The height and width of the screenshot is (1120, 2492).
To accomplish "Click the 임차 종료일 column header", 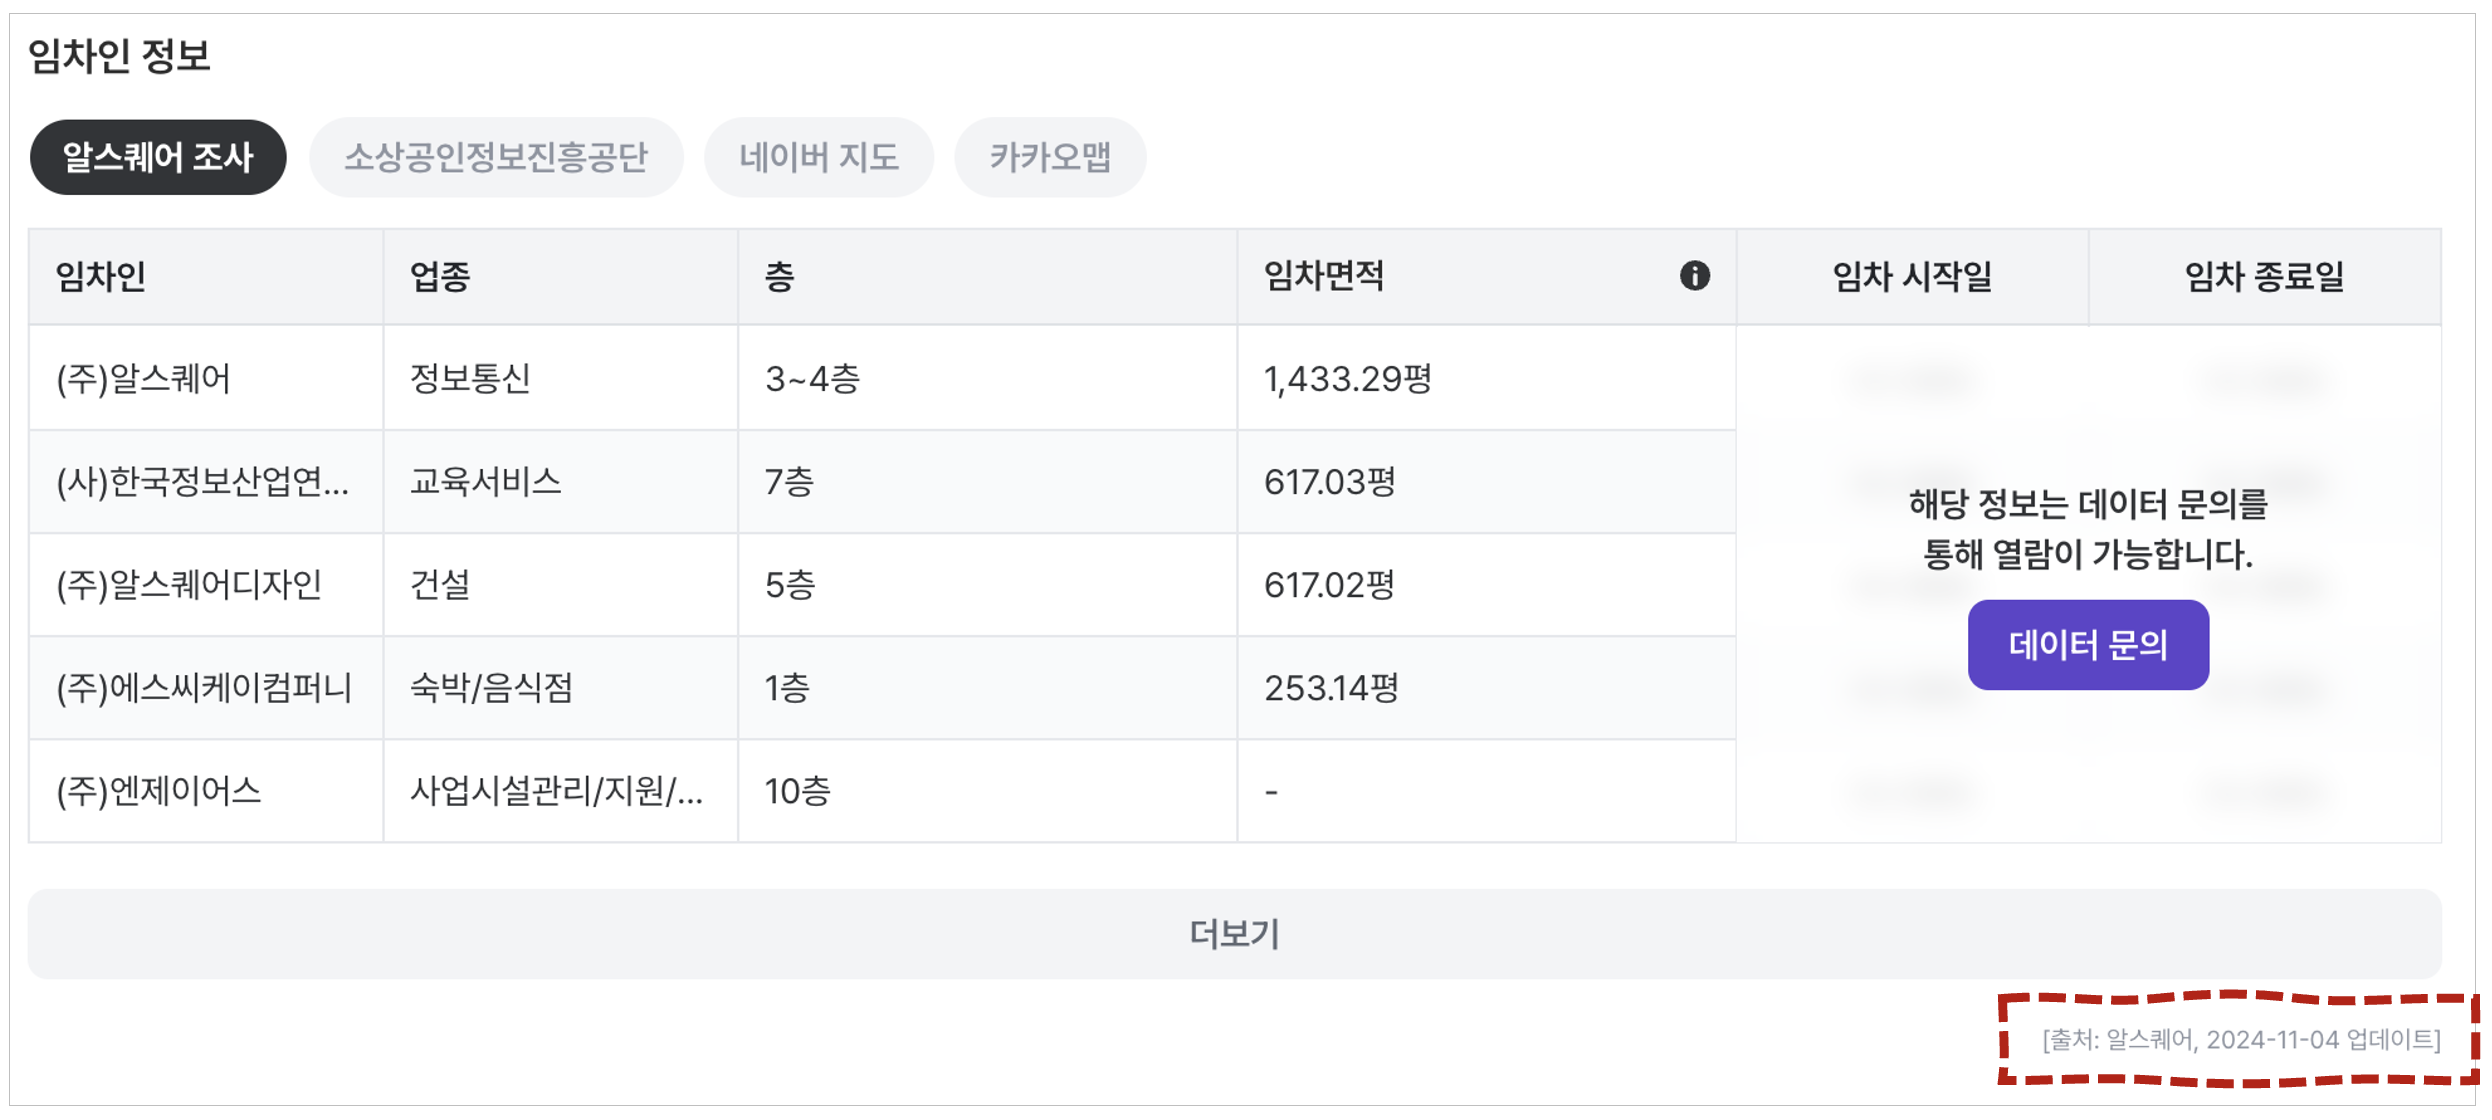I will click(x=2264, y=276).
